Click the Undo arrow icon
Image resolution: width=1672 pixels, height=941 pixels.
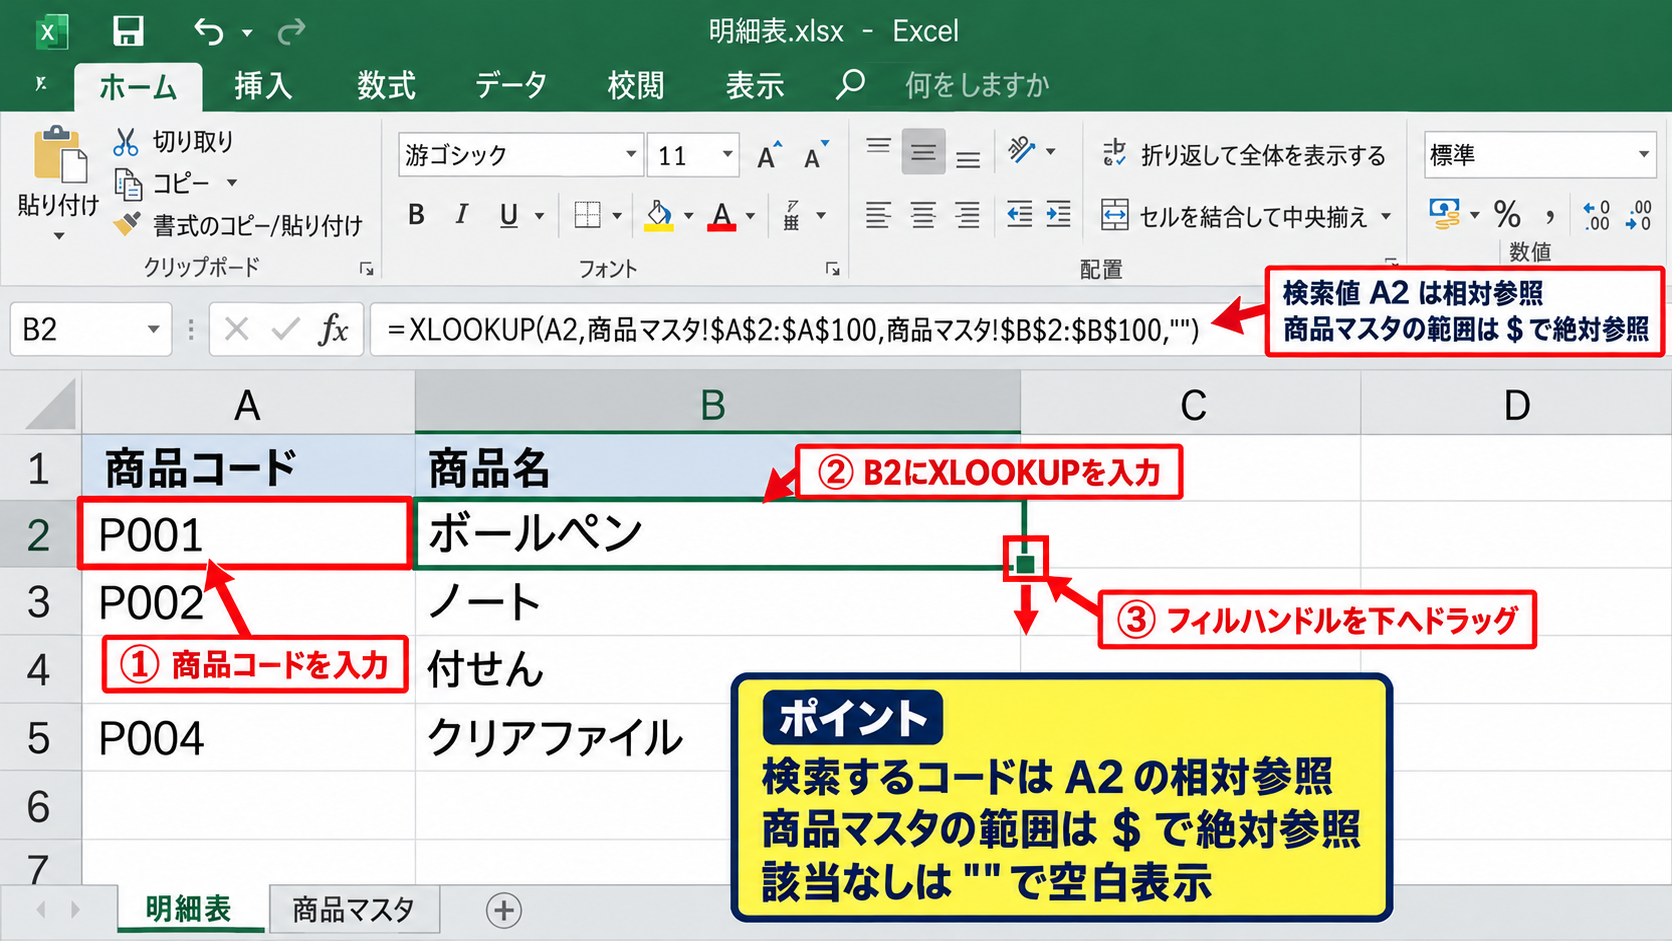(x=208, y=32)
